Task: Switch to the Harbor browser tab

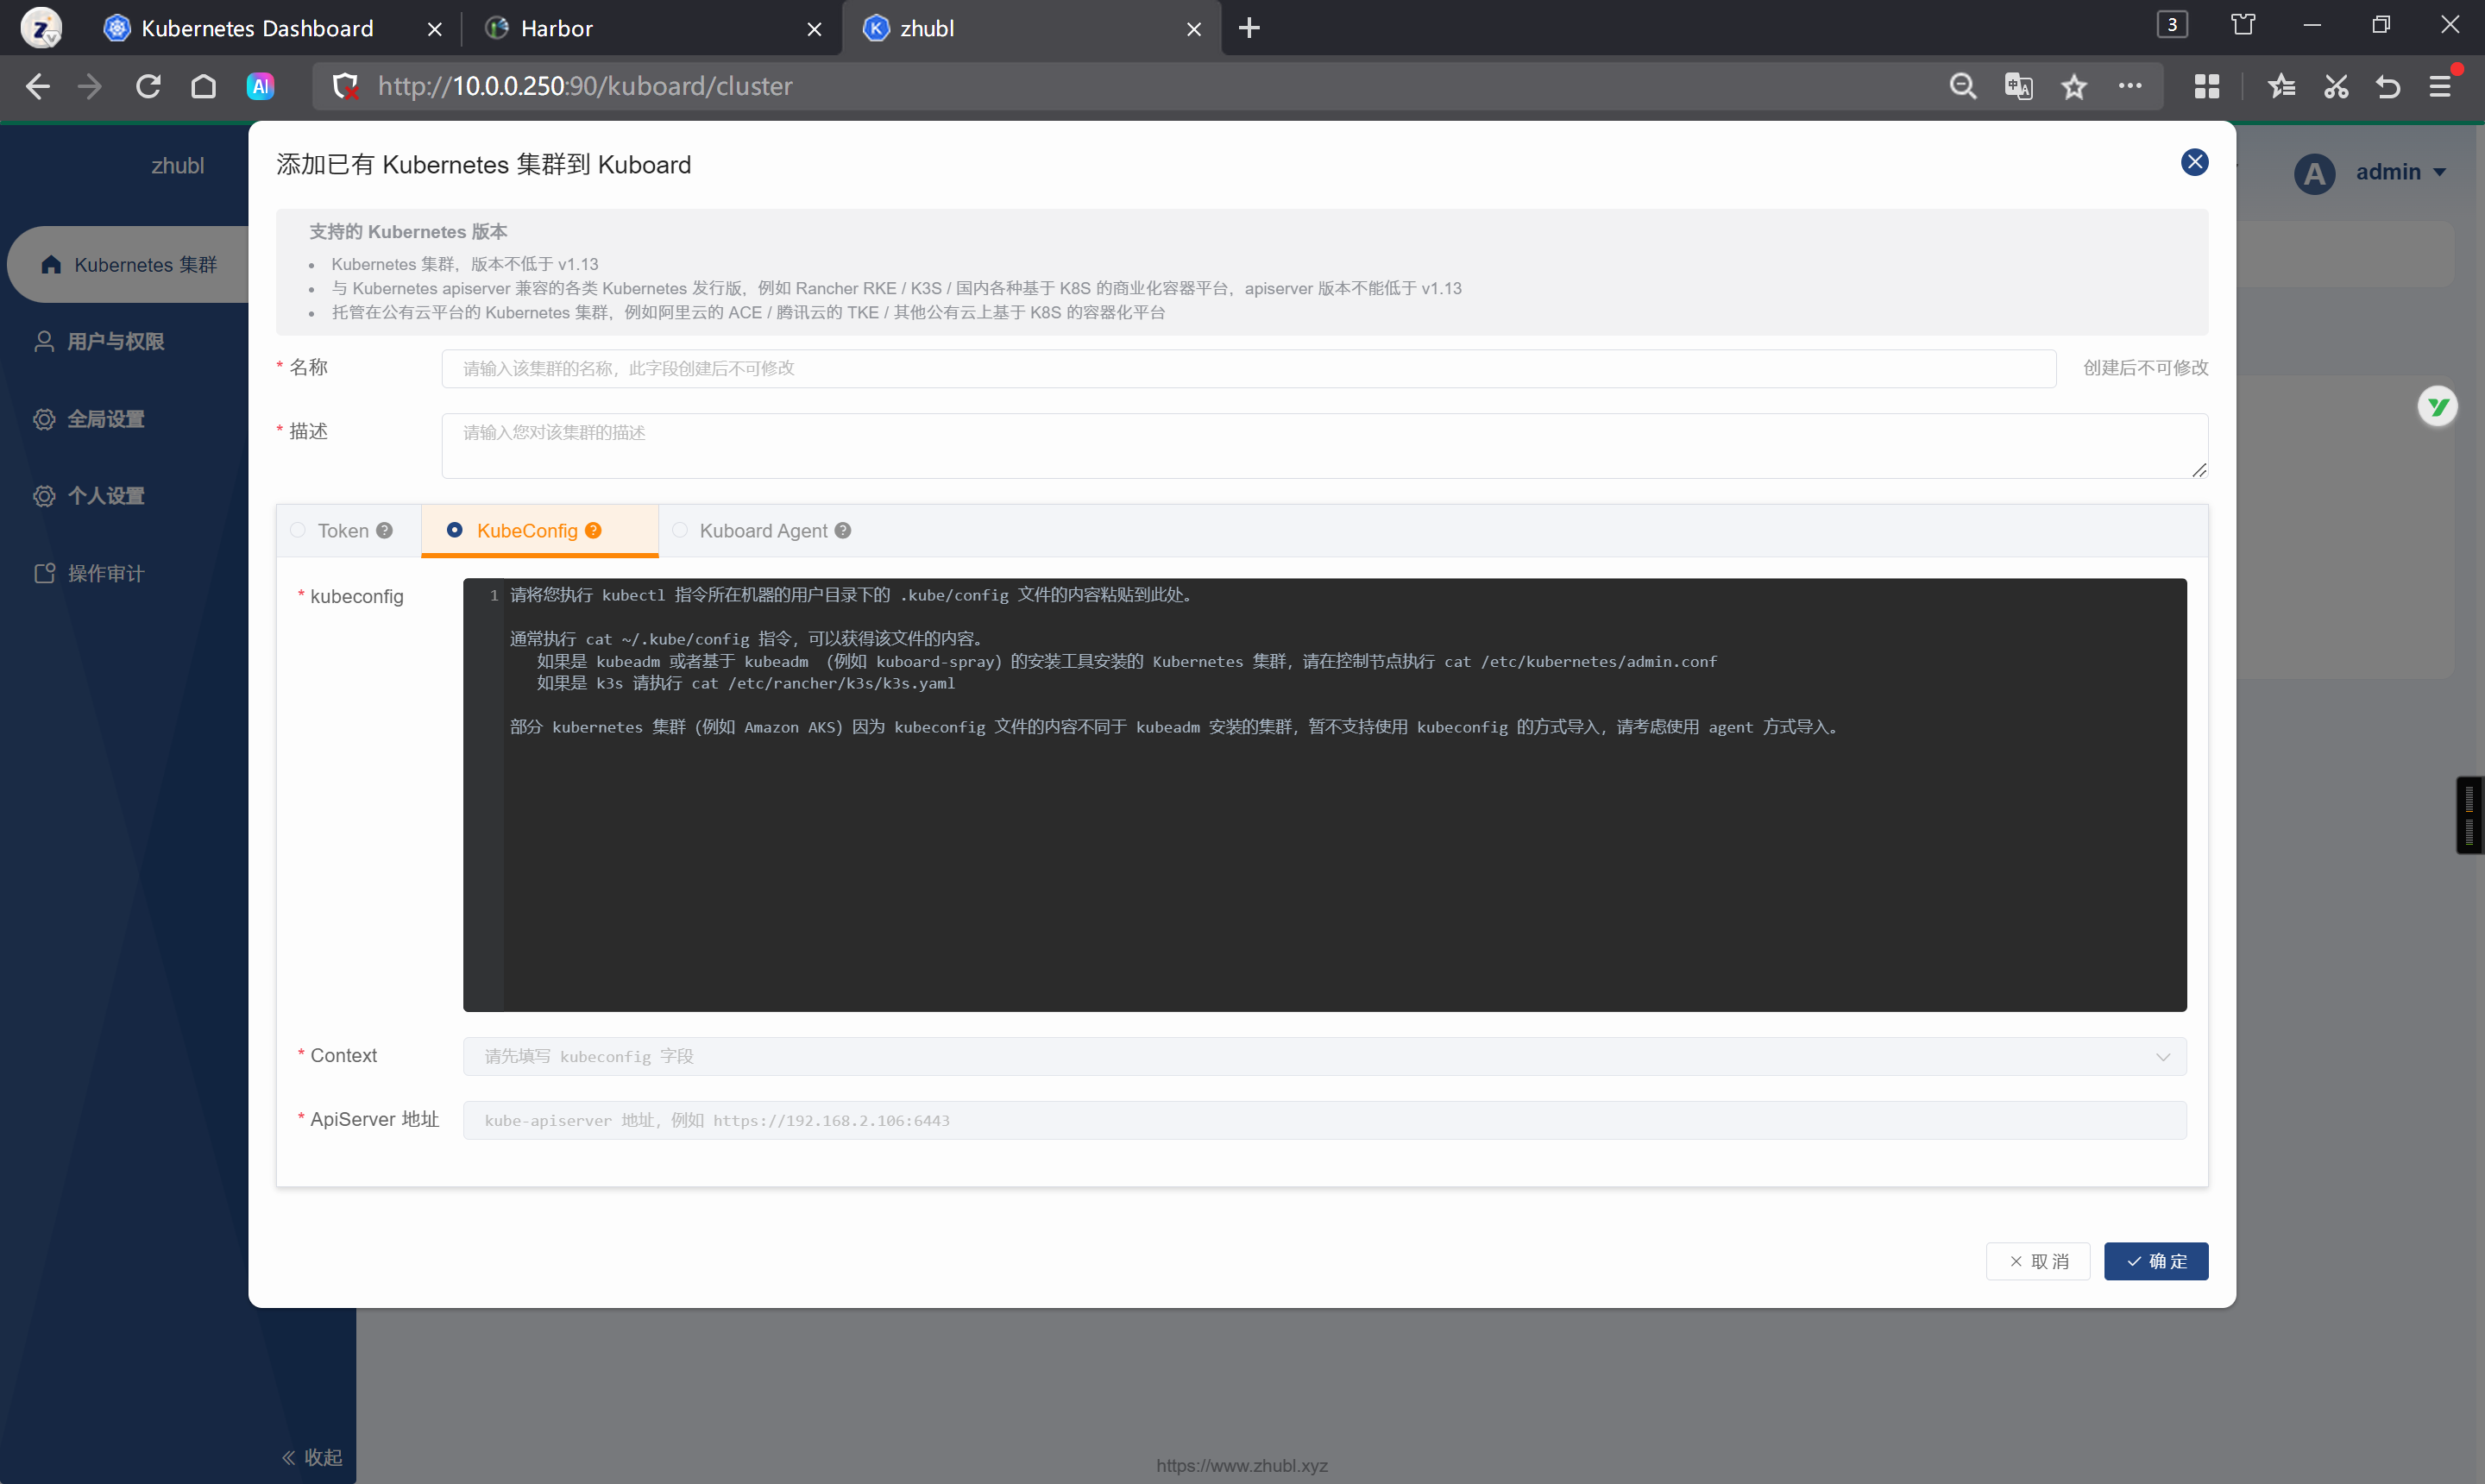Action: [556, 28]
